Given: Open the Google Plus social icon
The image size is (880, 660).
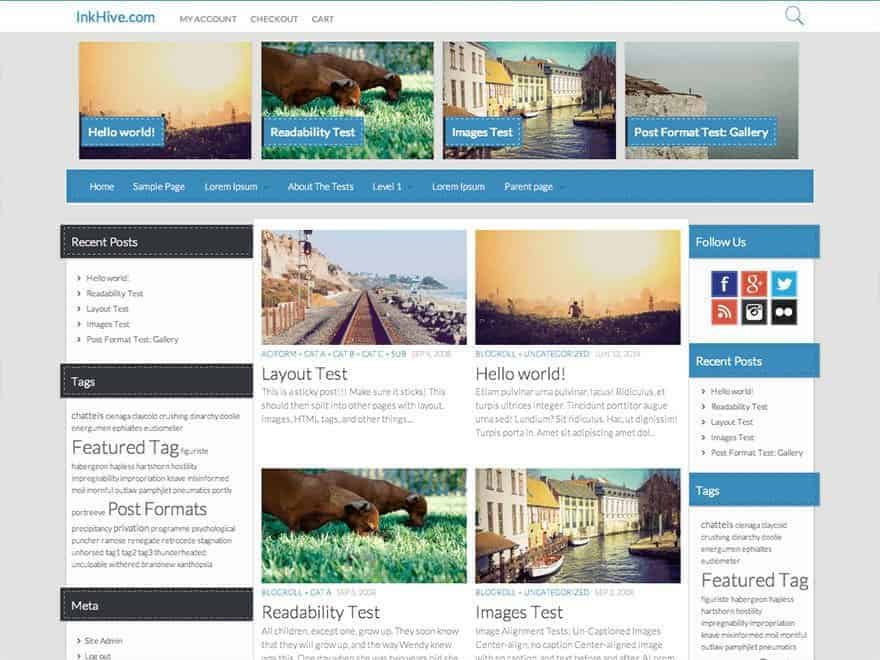Looking at the screenshot, I should coord(754,284).
